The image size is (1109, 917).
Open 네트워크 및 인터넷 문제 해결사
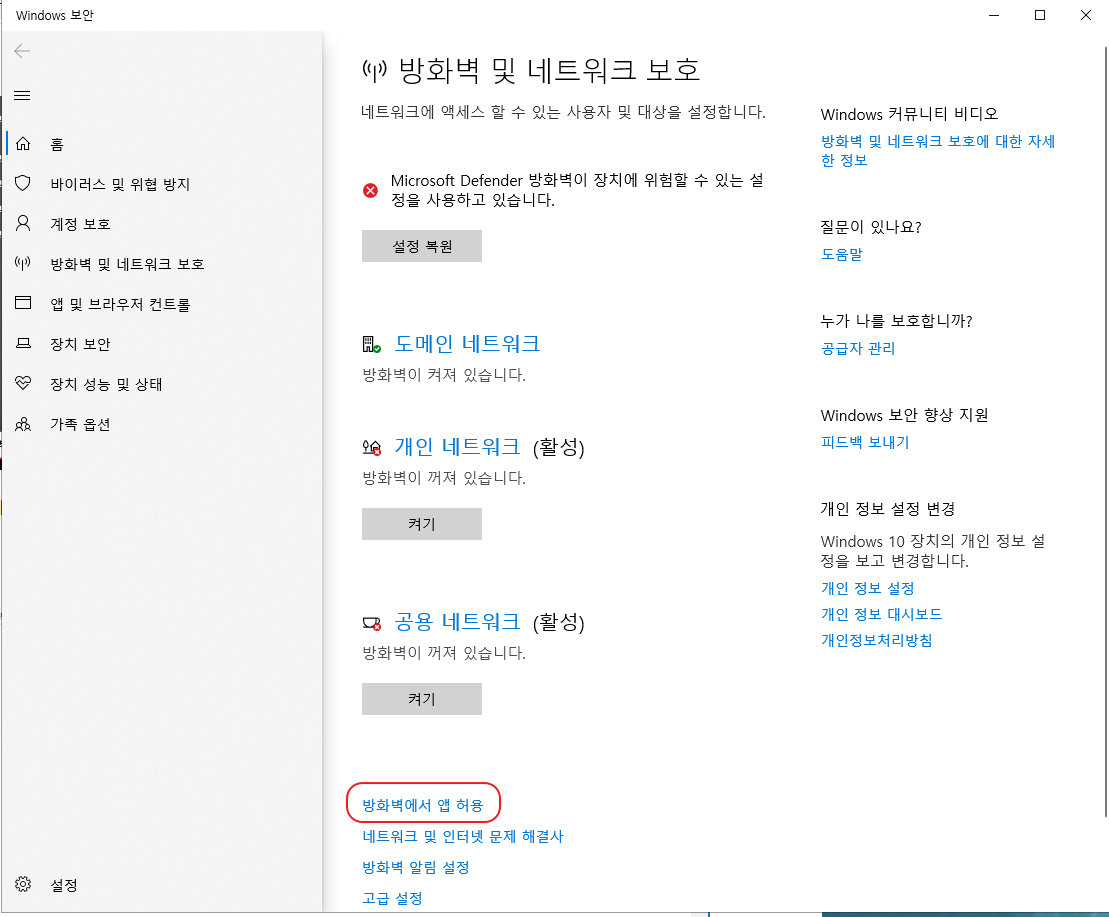pyautogui.click(x=463, y=836)
